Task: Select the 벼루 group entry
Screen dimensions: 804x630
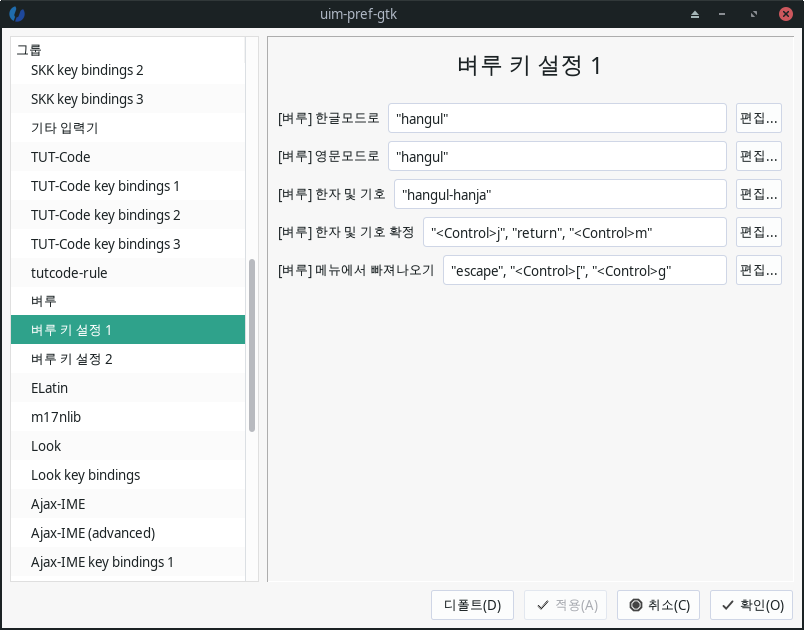Action: [x=44, y=301]
